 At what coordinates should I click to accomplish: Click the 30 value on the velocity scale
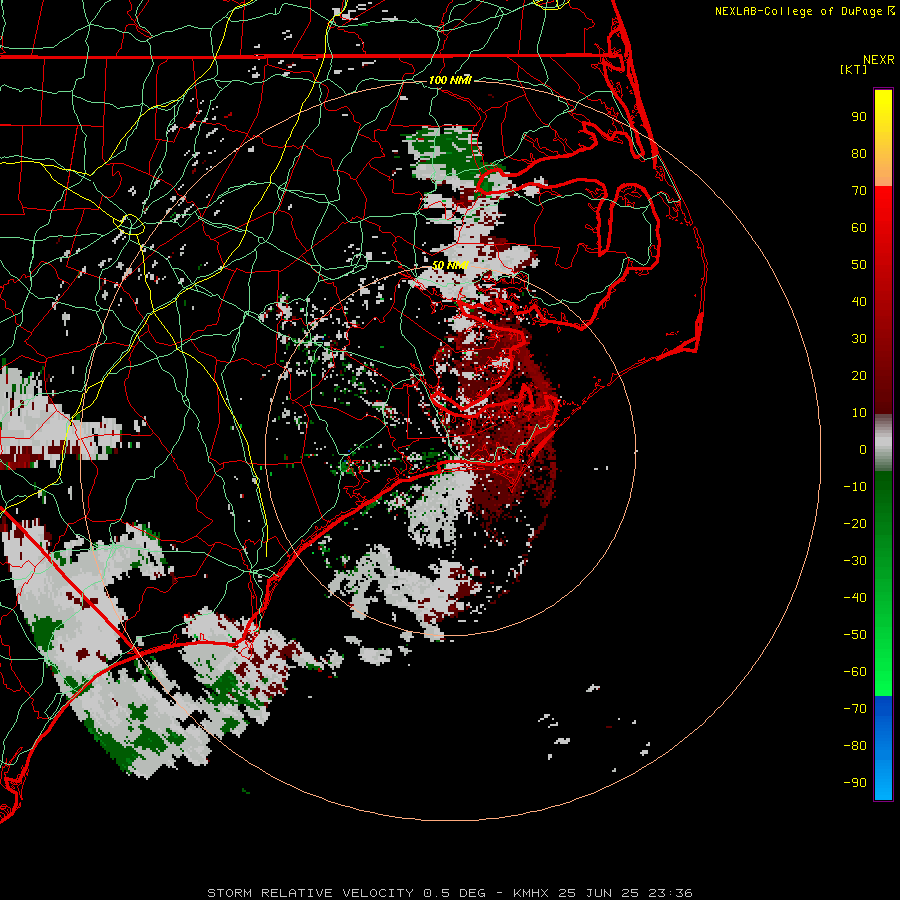point(859,339)
